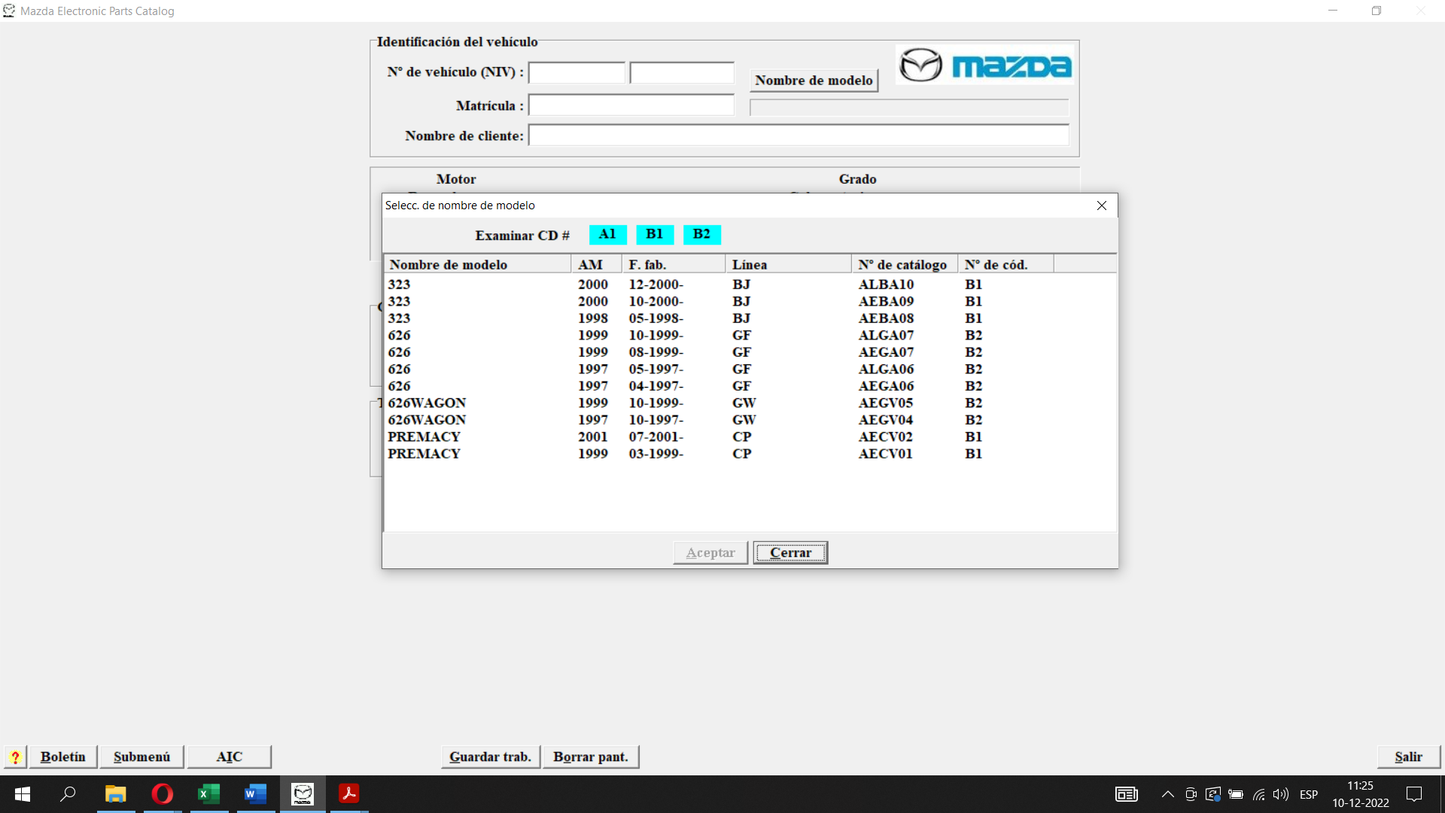Image resolution: width=1445 pixels, height=813 pixels.
Task: Select the 626WAGON row with catalog AEGV04
Action: (750, 420)
